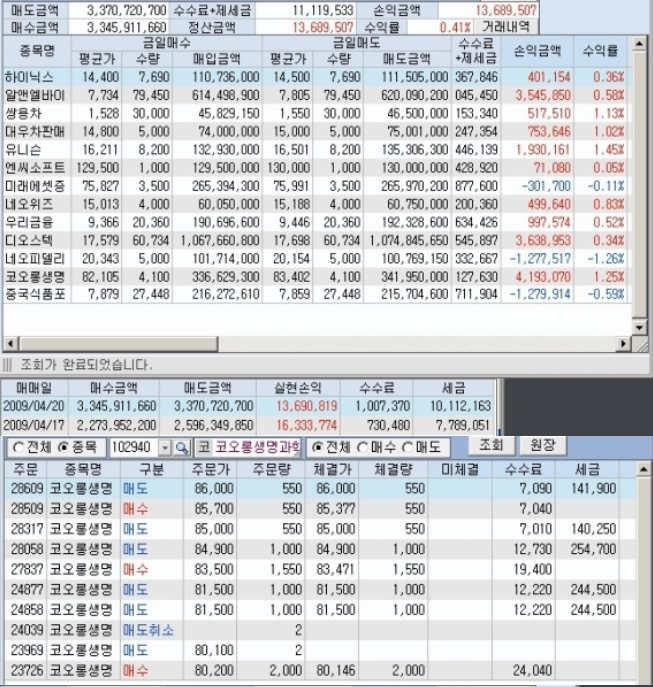The width and height of the screenshot is (653, 687).
Task: Click realized profit value 13,690,819
Action: coord(306,406)
